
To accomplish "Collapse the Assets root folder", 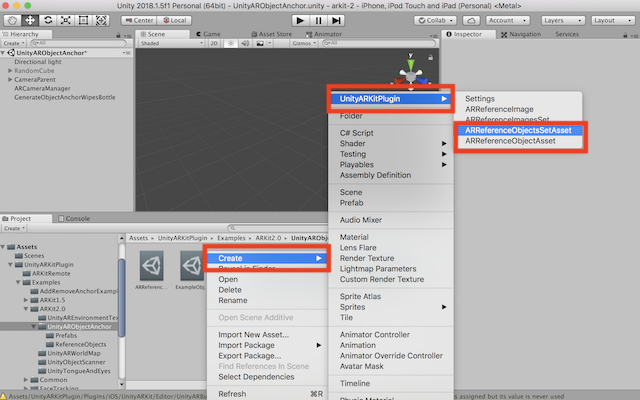I will point(3,247).
